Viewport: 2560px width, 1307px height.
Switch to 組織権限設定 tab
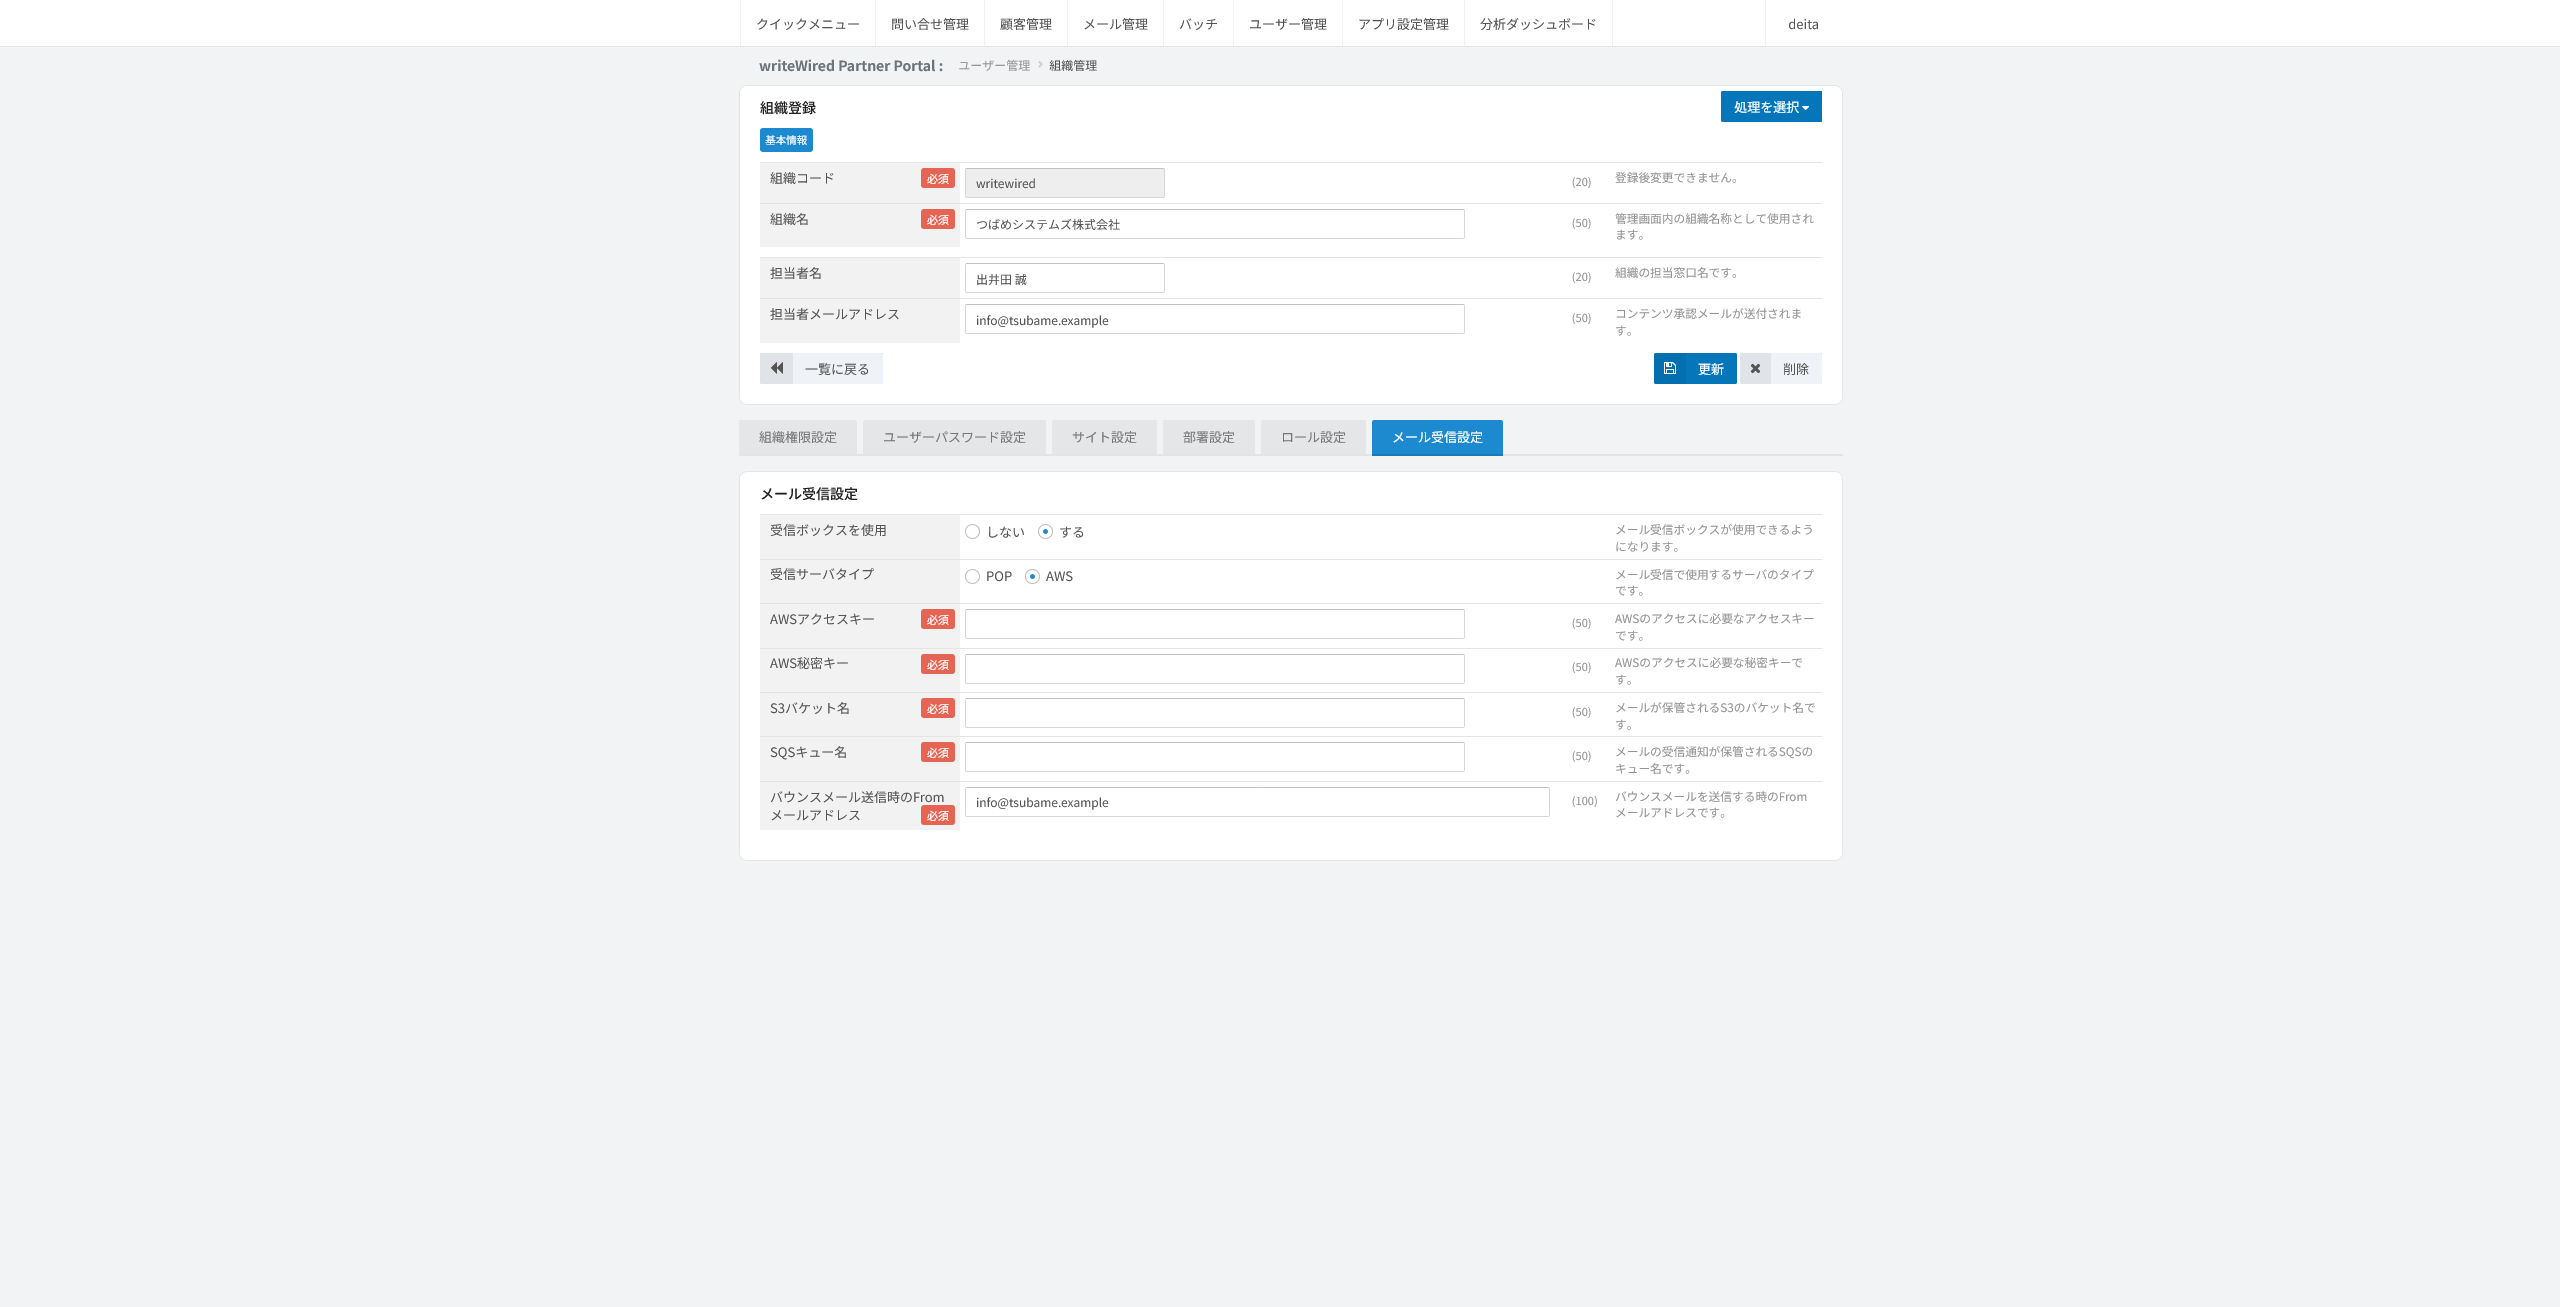[798, 438]
